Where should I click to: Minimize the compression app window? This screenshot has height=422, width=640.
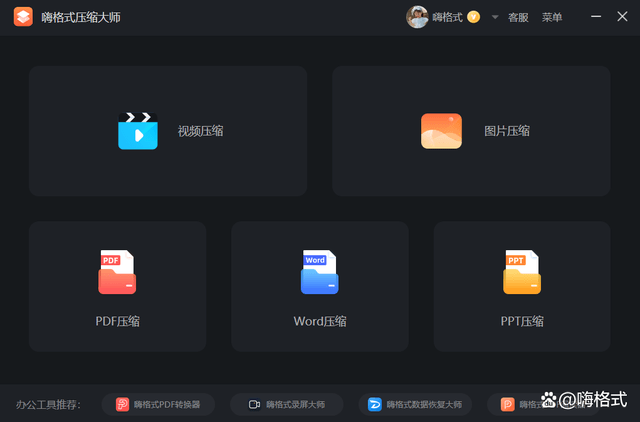coord(596,17)
